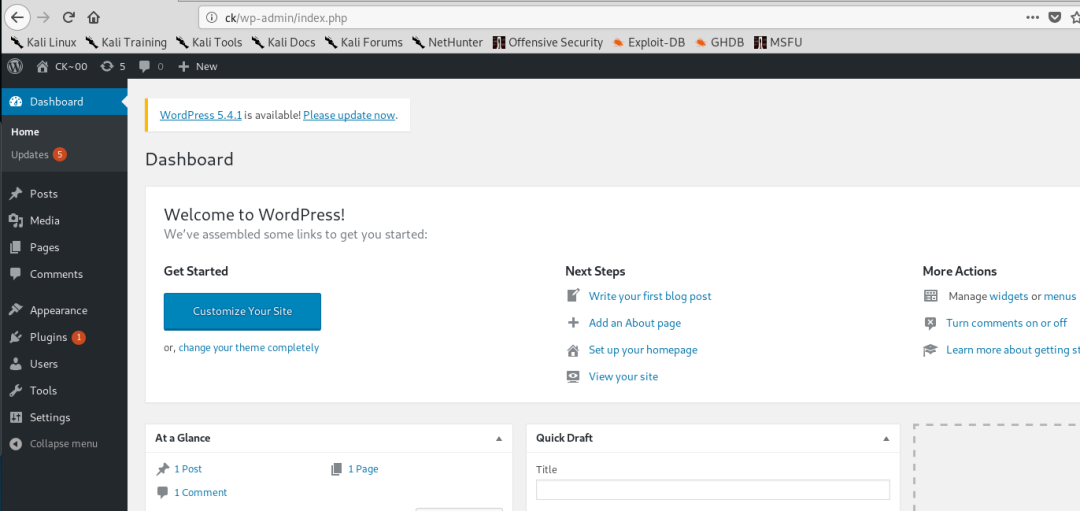1080x511 pixels.
Task: Open Kali Training bookmark
Action: click(x=126, y=43)
